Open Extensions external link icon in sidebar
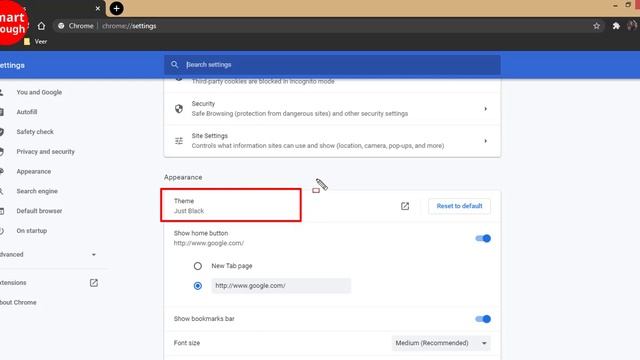 [94, 282]
